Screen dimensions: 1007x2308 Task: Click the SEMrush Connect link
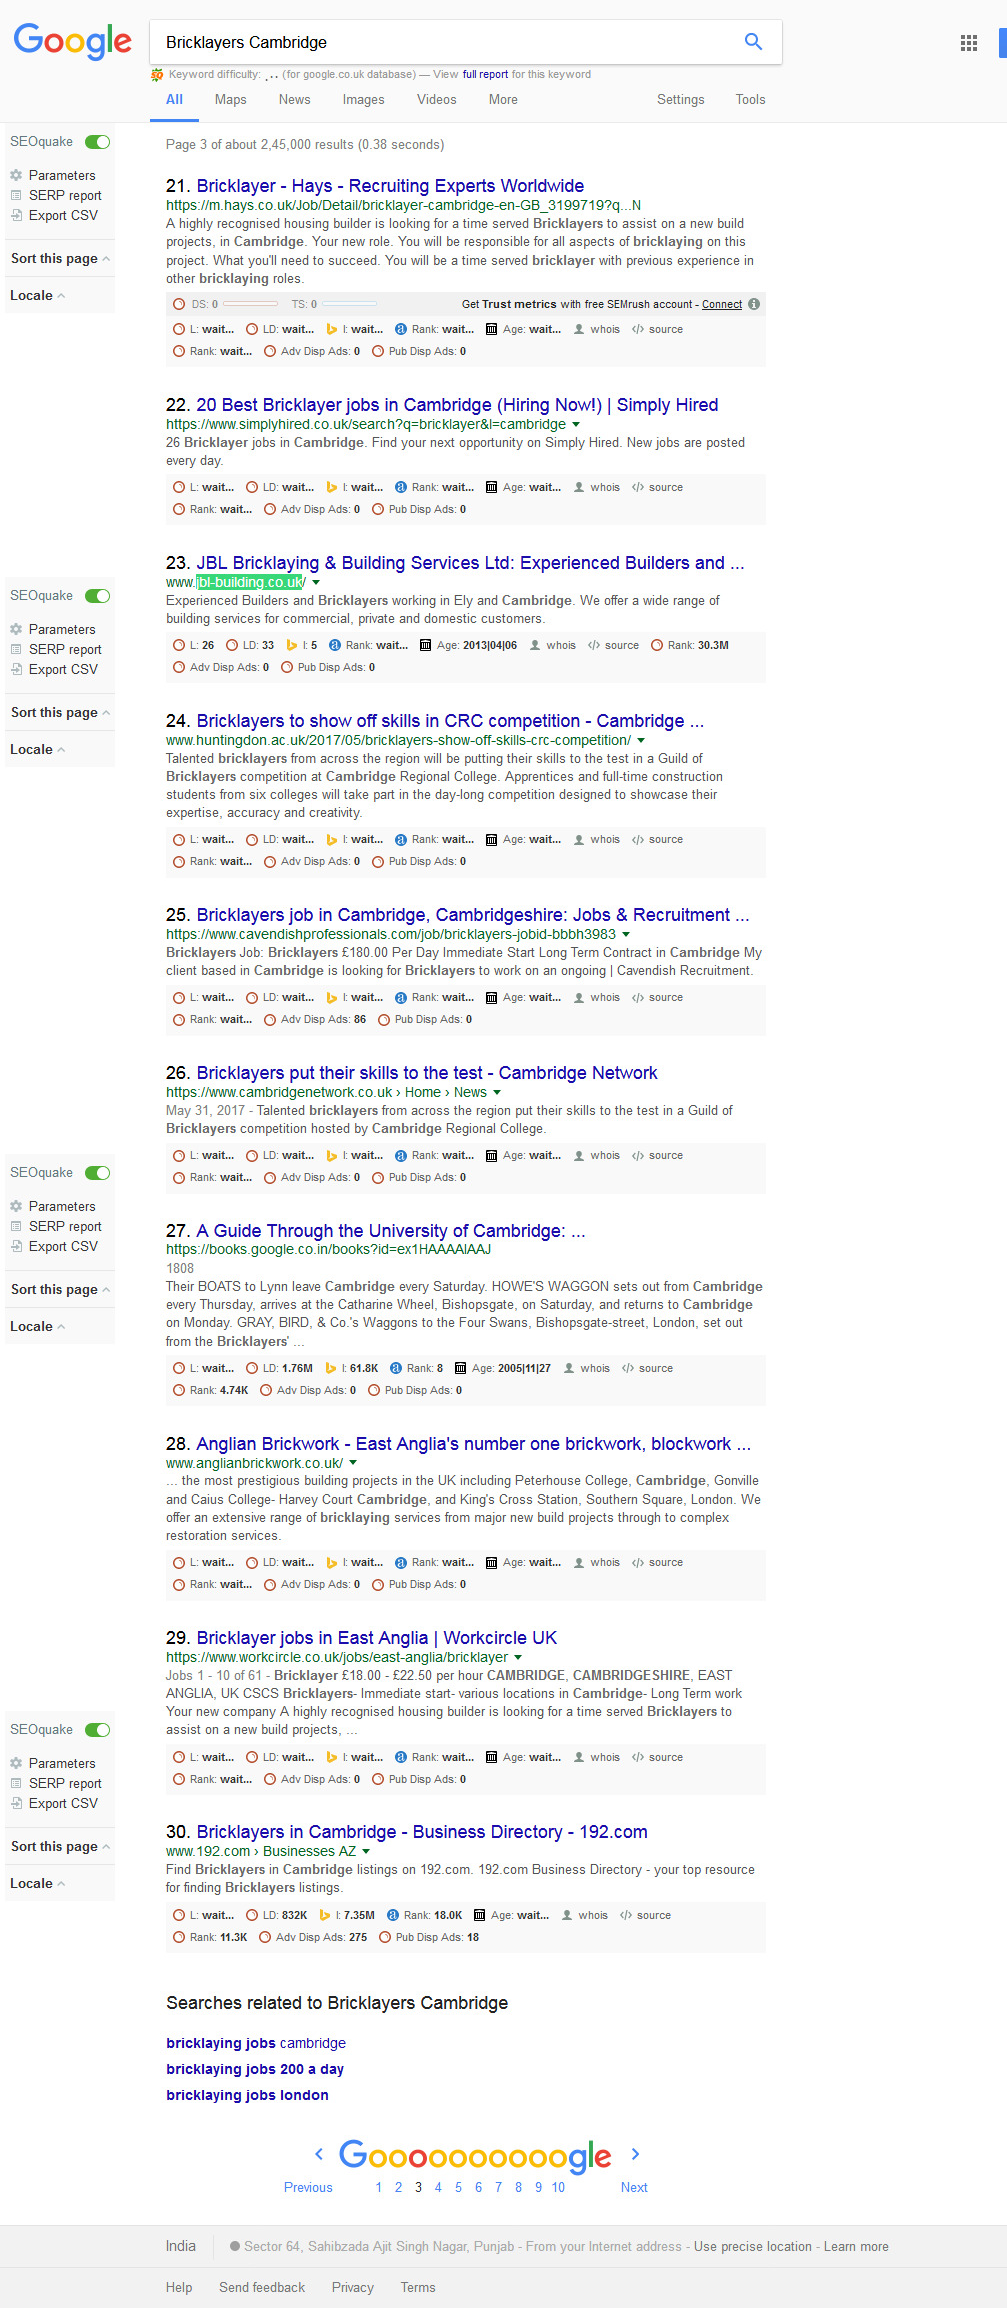click(722, 304)
